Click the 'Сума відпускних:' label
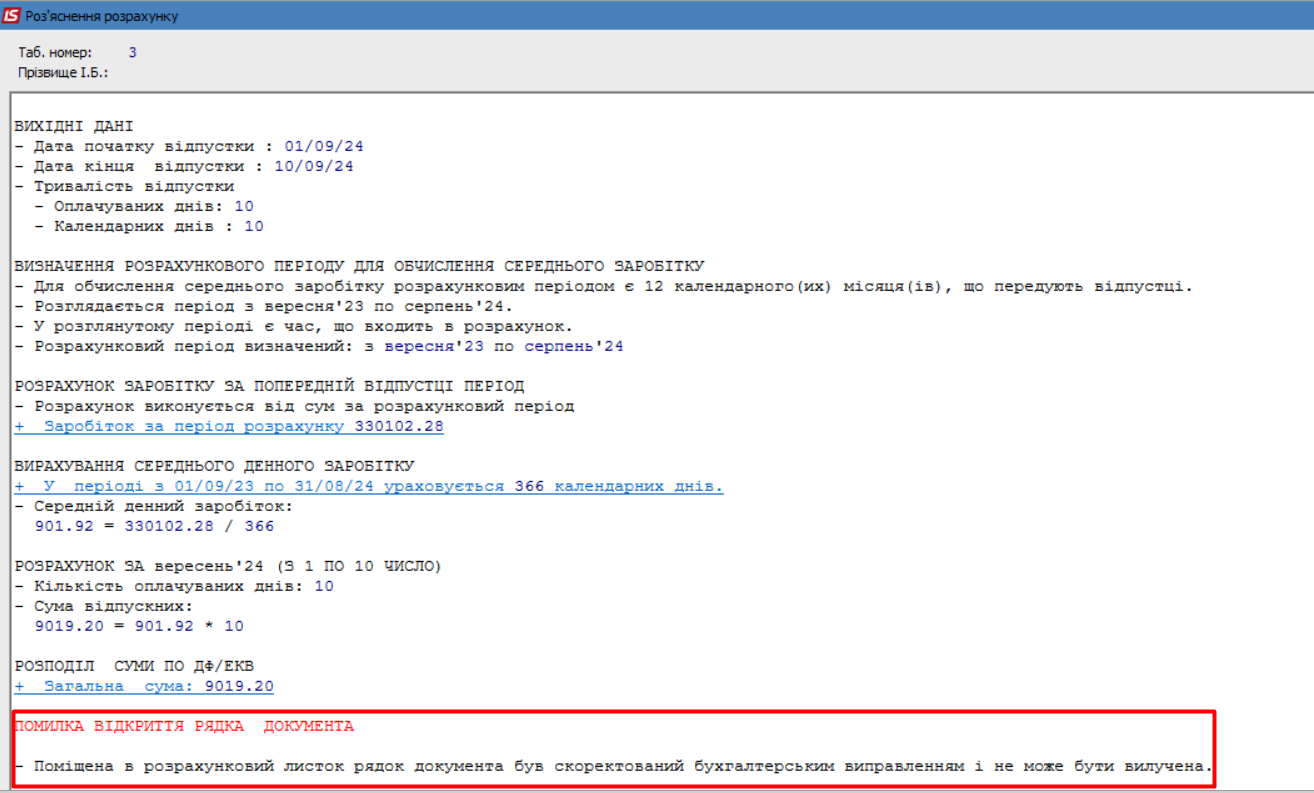Viewport: 1314px width, 793px height. coord(104,607)
